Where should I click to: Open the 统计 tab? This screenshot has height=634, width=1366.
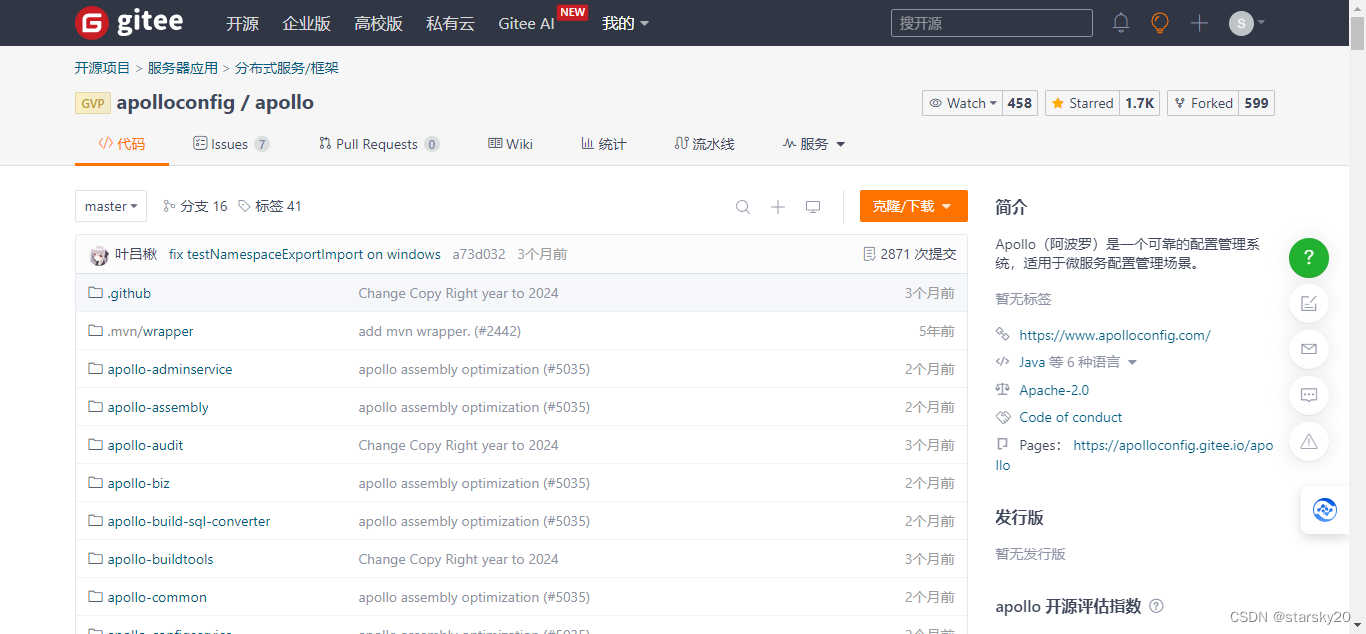click(x=604, y=144)
